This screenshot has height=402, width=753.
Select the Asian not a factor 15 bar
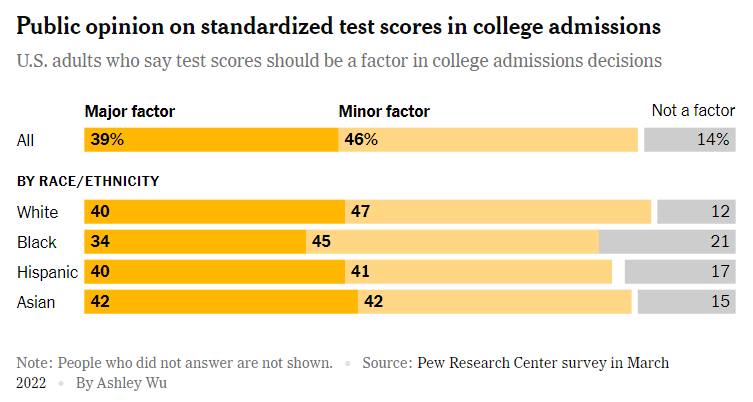click(687, 302)
